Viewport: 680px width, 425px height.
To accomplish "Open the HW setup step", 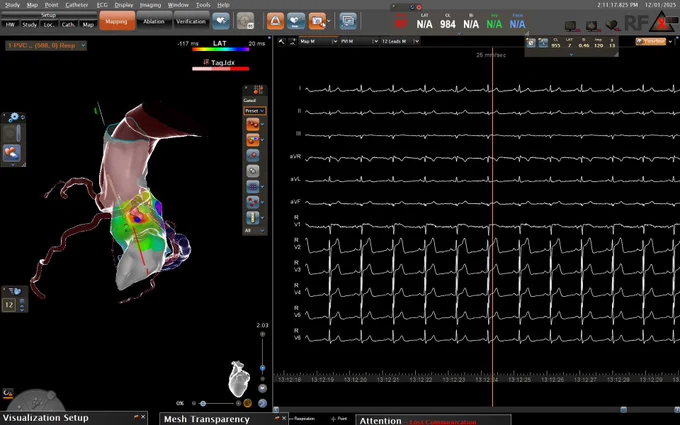I will 10,24.
